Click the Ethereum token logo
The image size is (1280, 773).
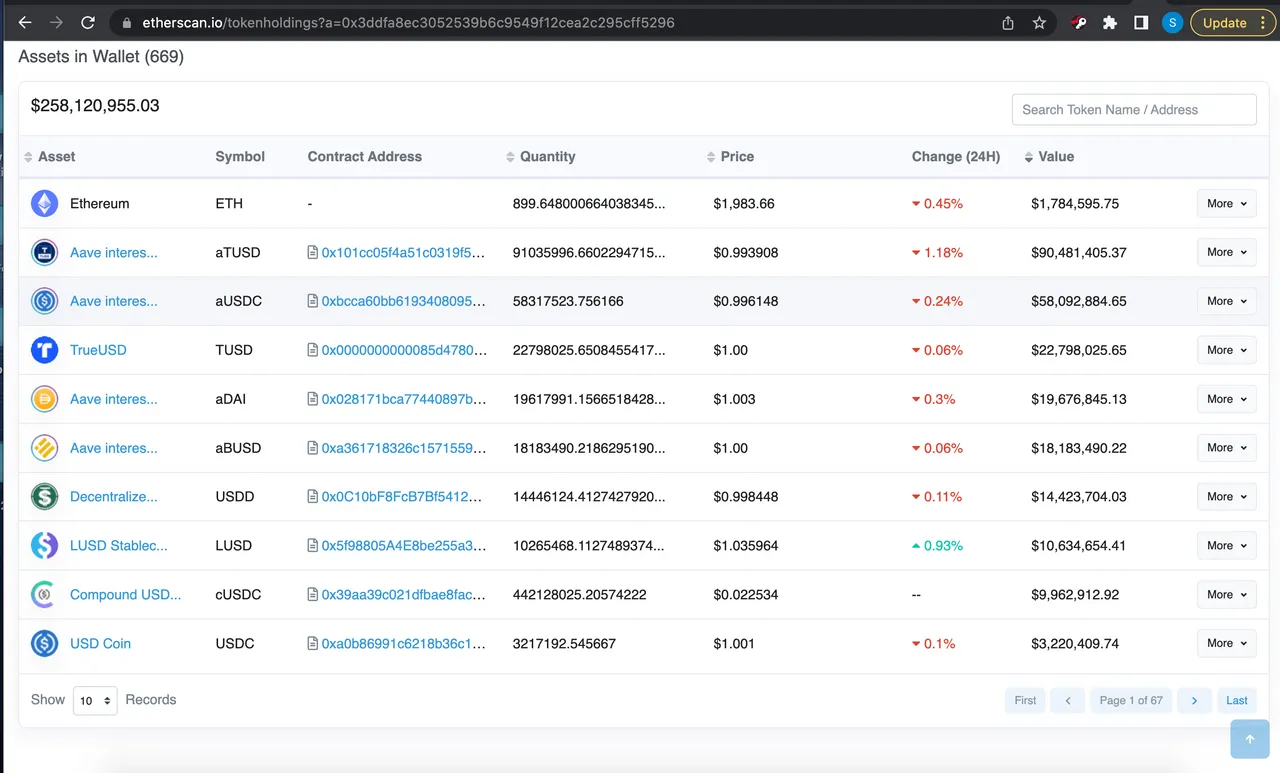tap(44, 204)
